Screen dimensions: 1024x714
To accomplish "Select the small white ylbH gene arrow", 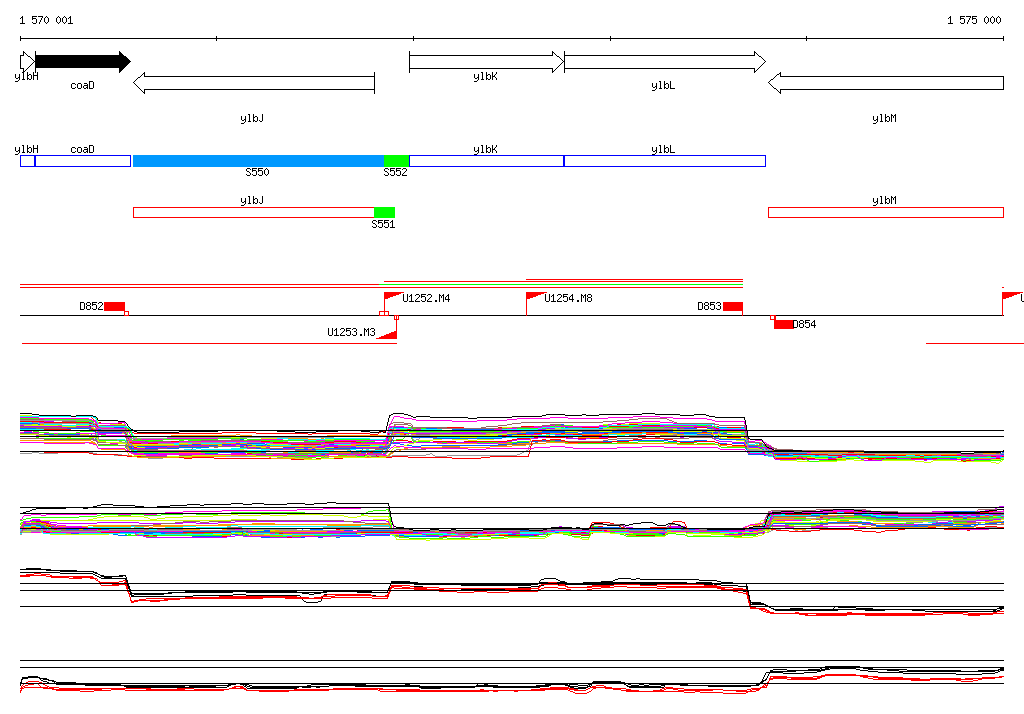I will pos(27,61).
